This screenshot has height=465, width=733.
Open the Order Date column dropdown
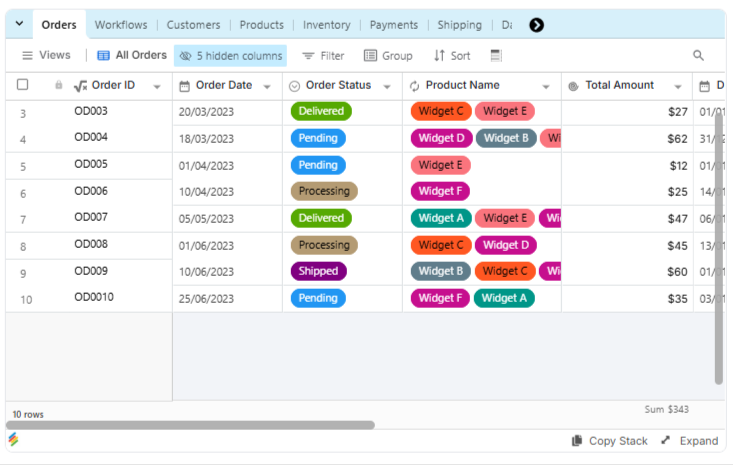pyautogui.click(x=267, y=86)
